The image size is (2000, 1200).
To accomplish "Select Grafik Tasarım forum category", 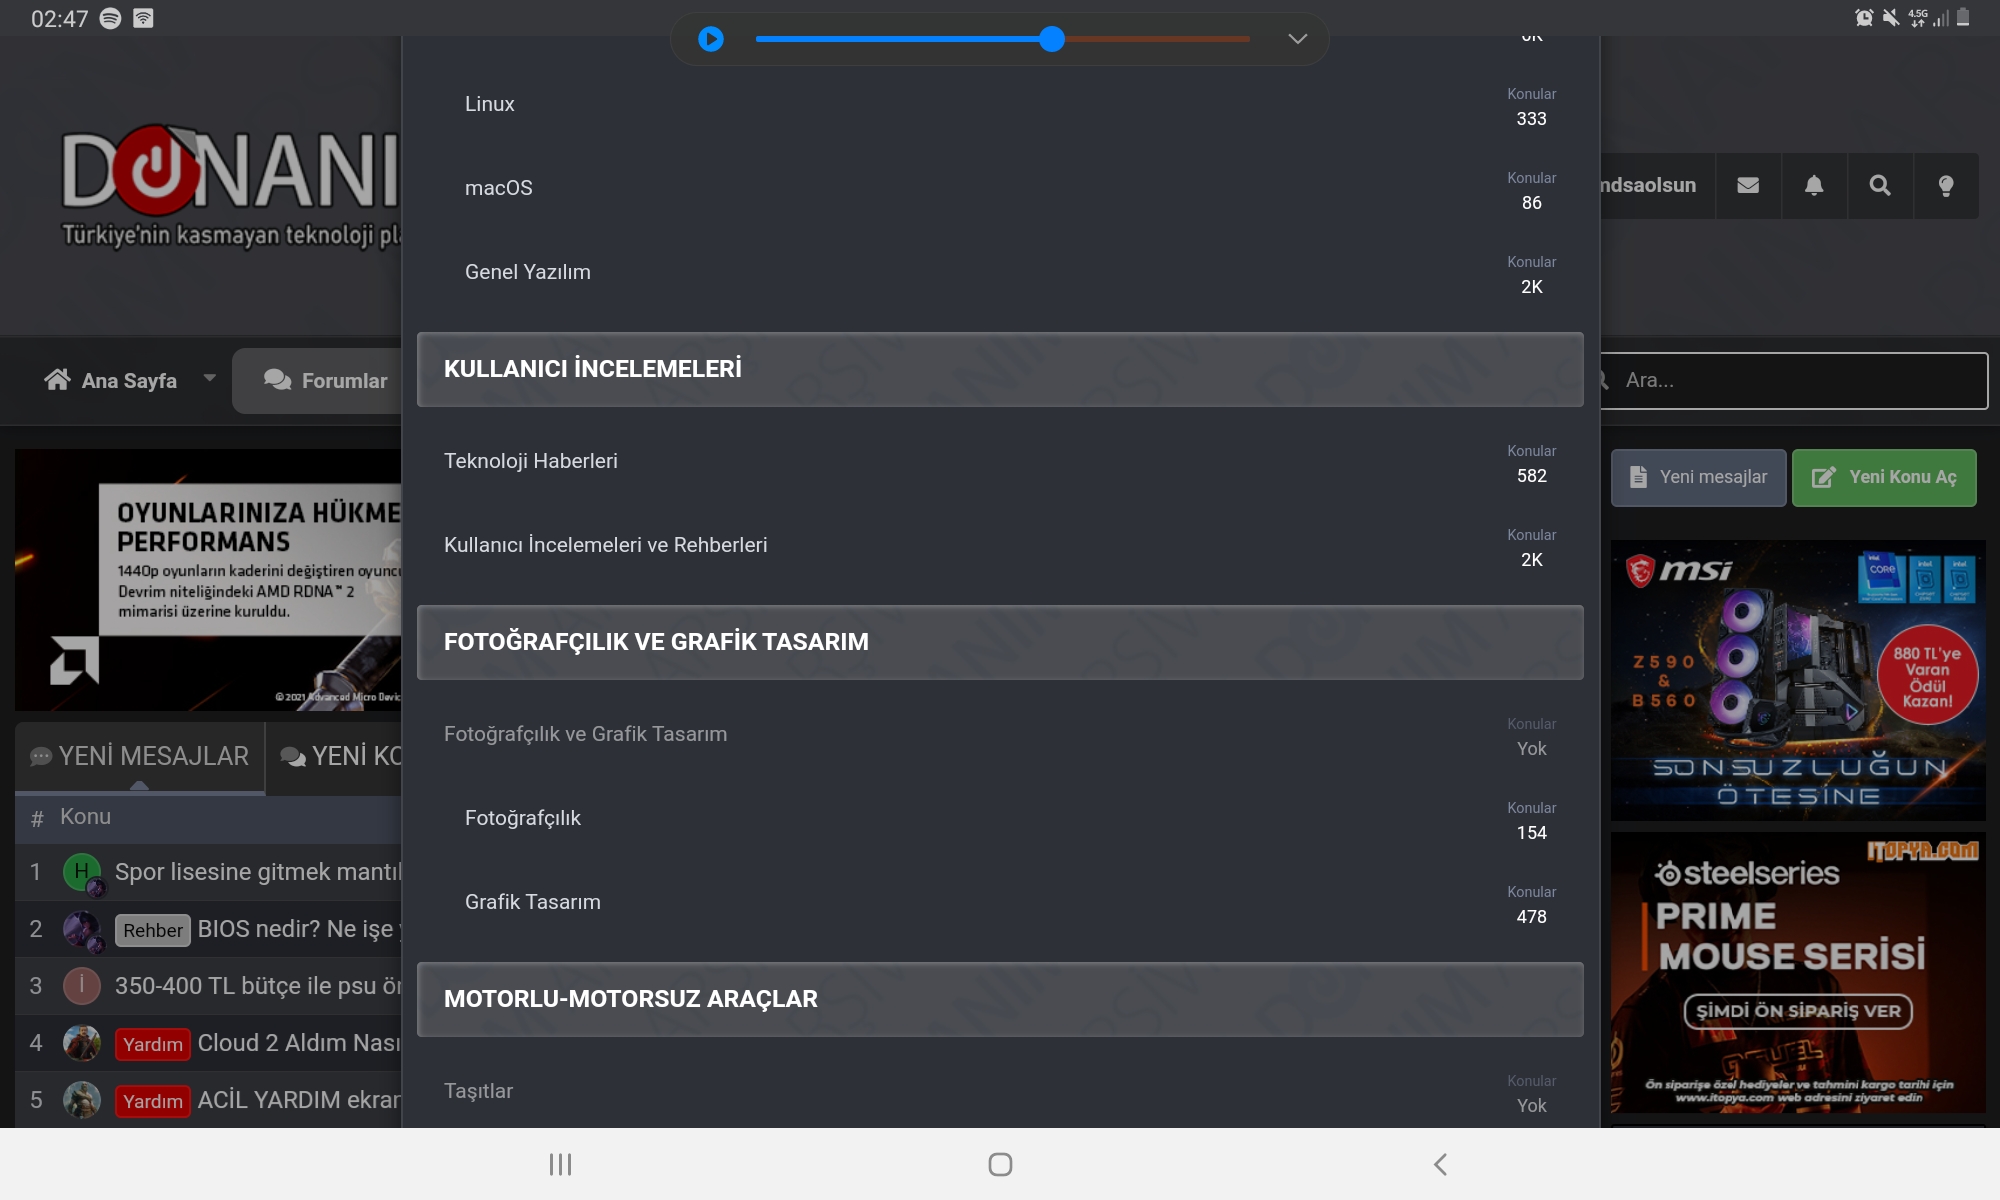I will pos(531,901).
